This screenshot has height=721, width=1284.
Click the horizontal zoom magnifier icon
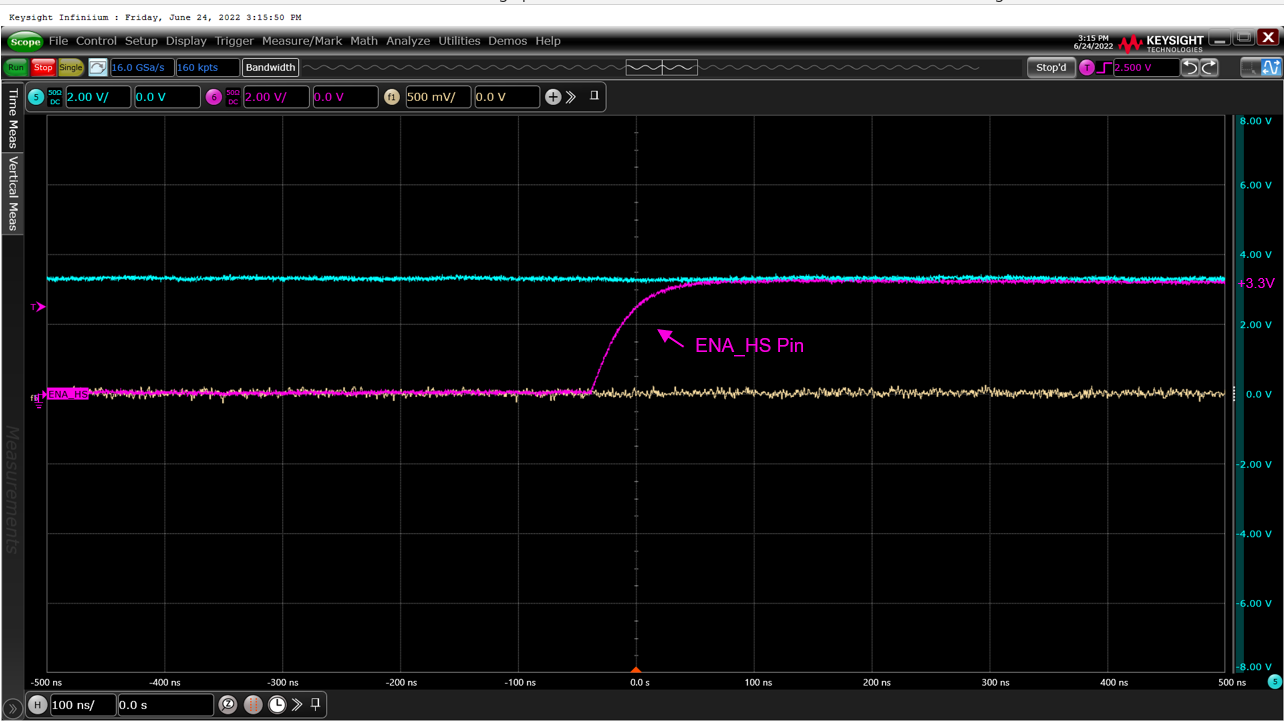[x=228, y=705]
